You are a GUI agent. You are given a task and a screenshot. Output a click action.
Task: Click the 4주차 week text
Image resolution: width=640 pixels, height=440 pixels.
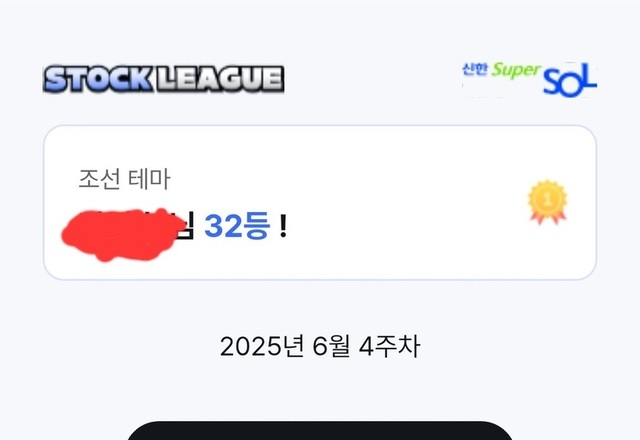coord(389,347)
